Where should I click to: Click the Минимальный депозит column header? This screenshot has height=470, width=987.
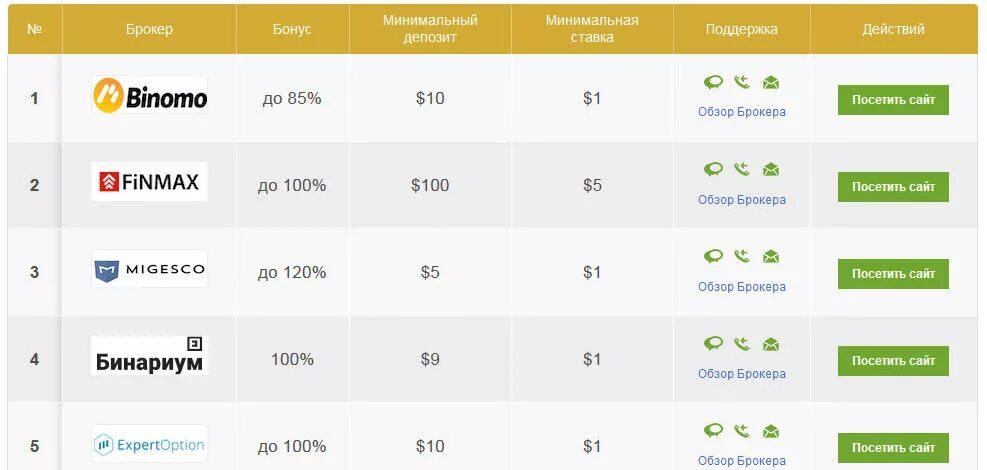pyautogui.click(x=430, y=29)
